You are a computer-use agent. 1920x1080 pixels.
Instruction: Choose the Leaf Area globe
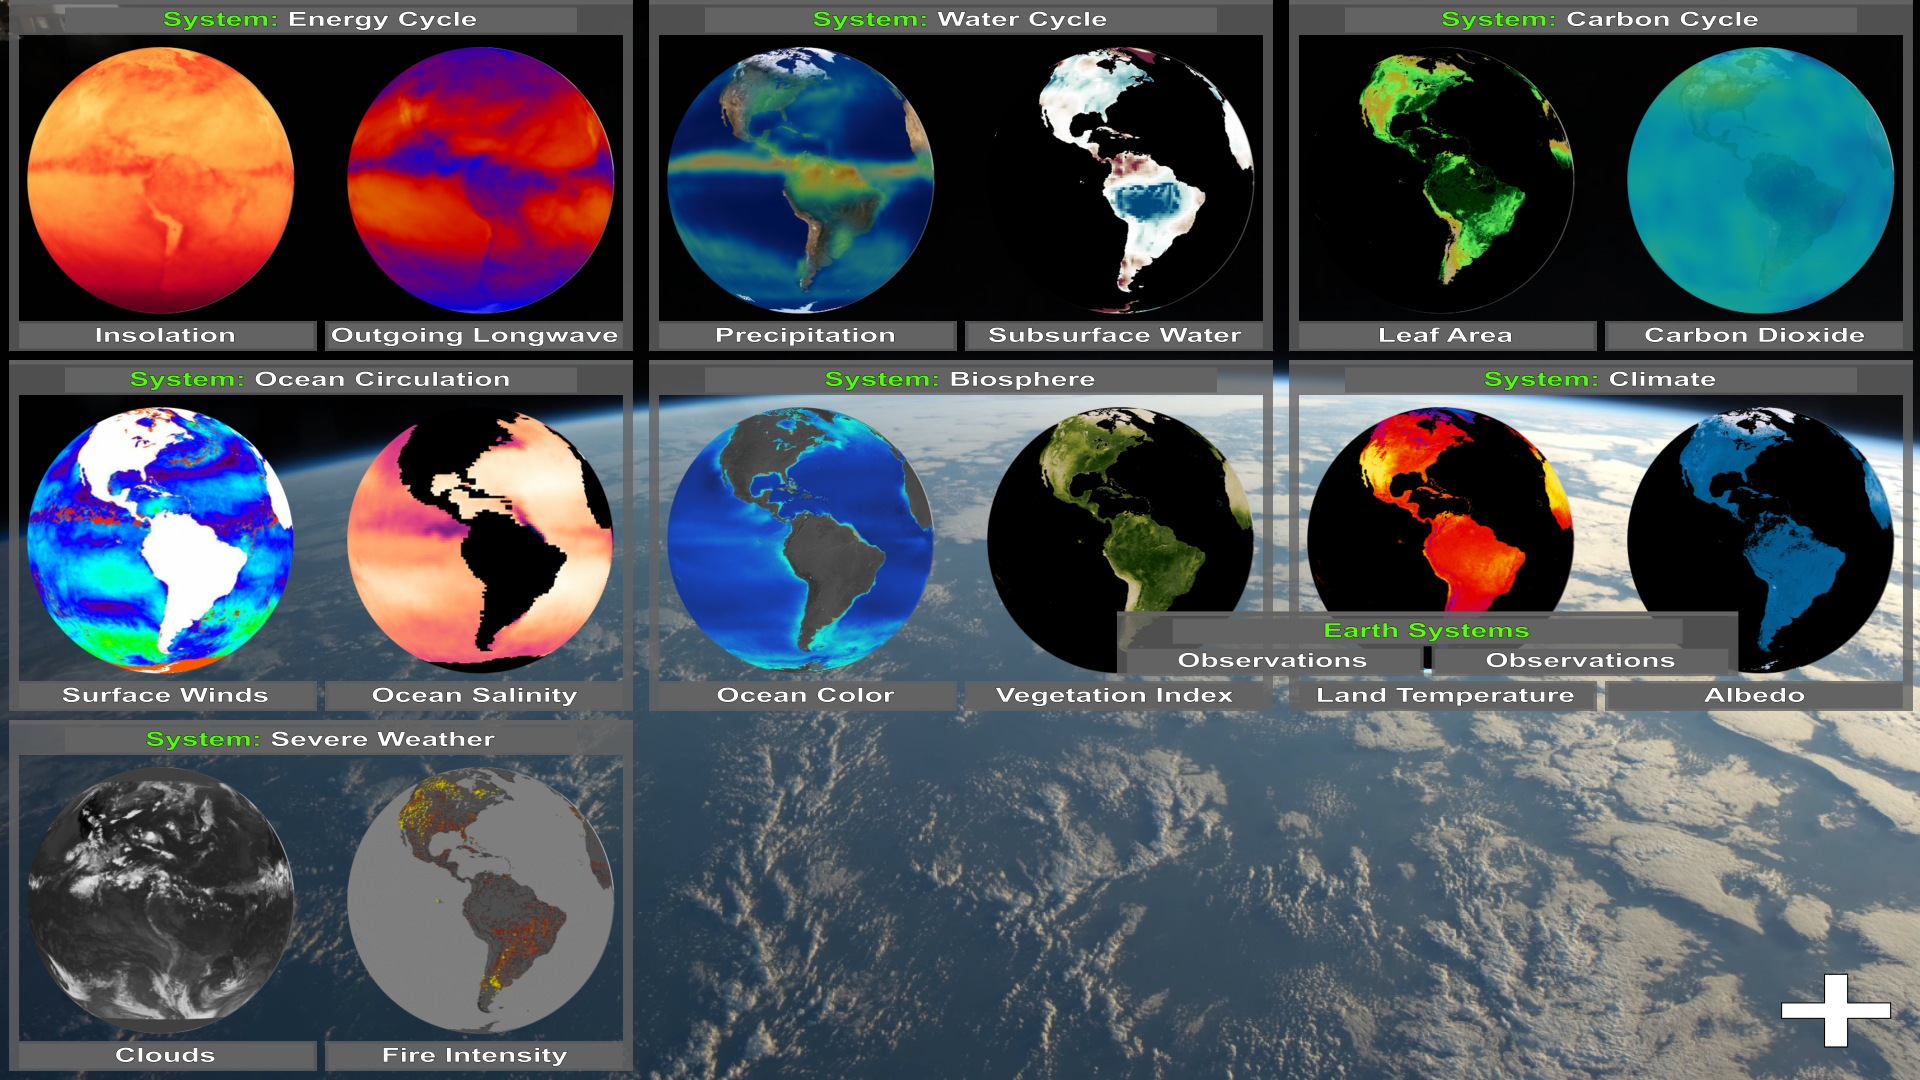click(x=1441, y=180)
